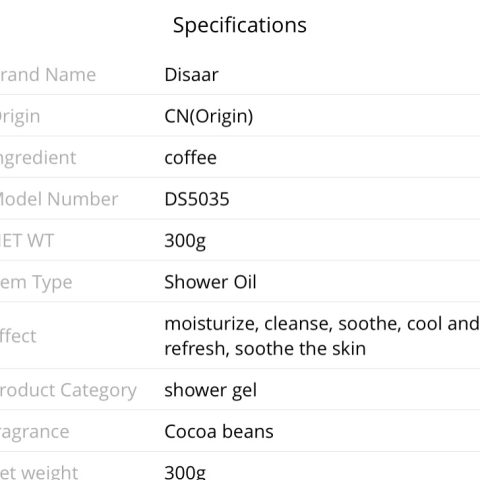This screenshot has height=480, width=480.
Task: Click the Brand Name label
Action: 48,75
